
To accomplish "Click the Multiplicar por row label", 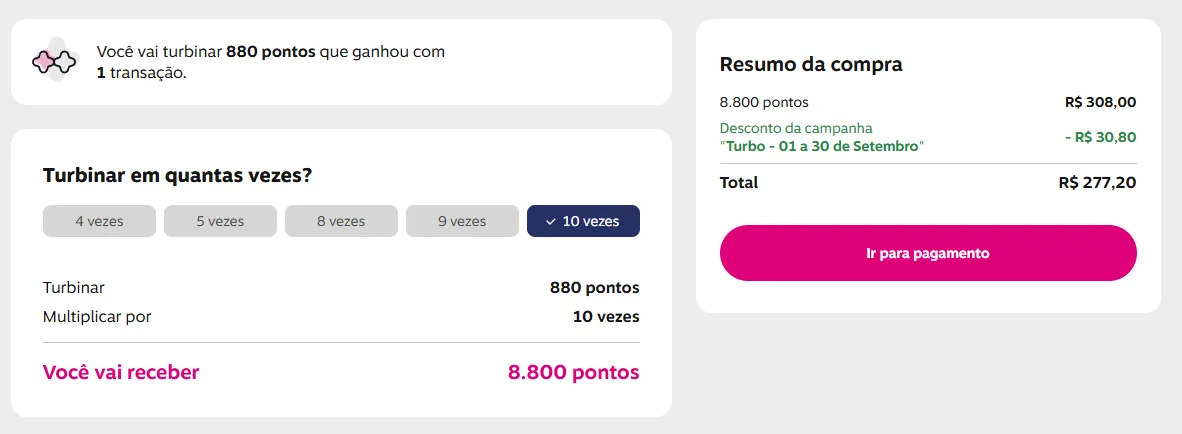I will point(97,317).
